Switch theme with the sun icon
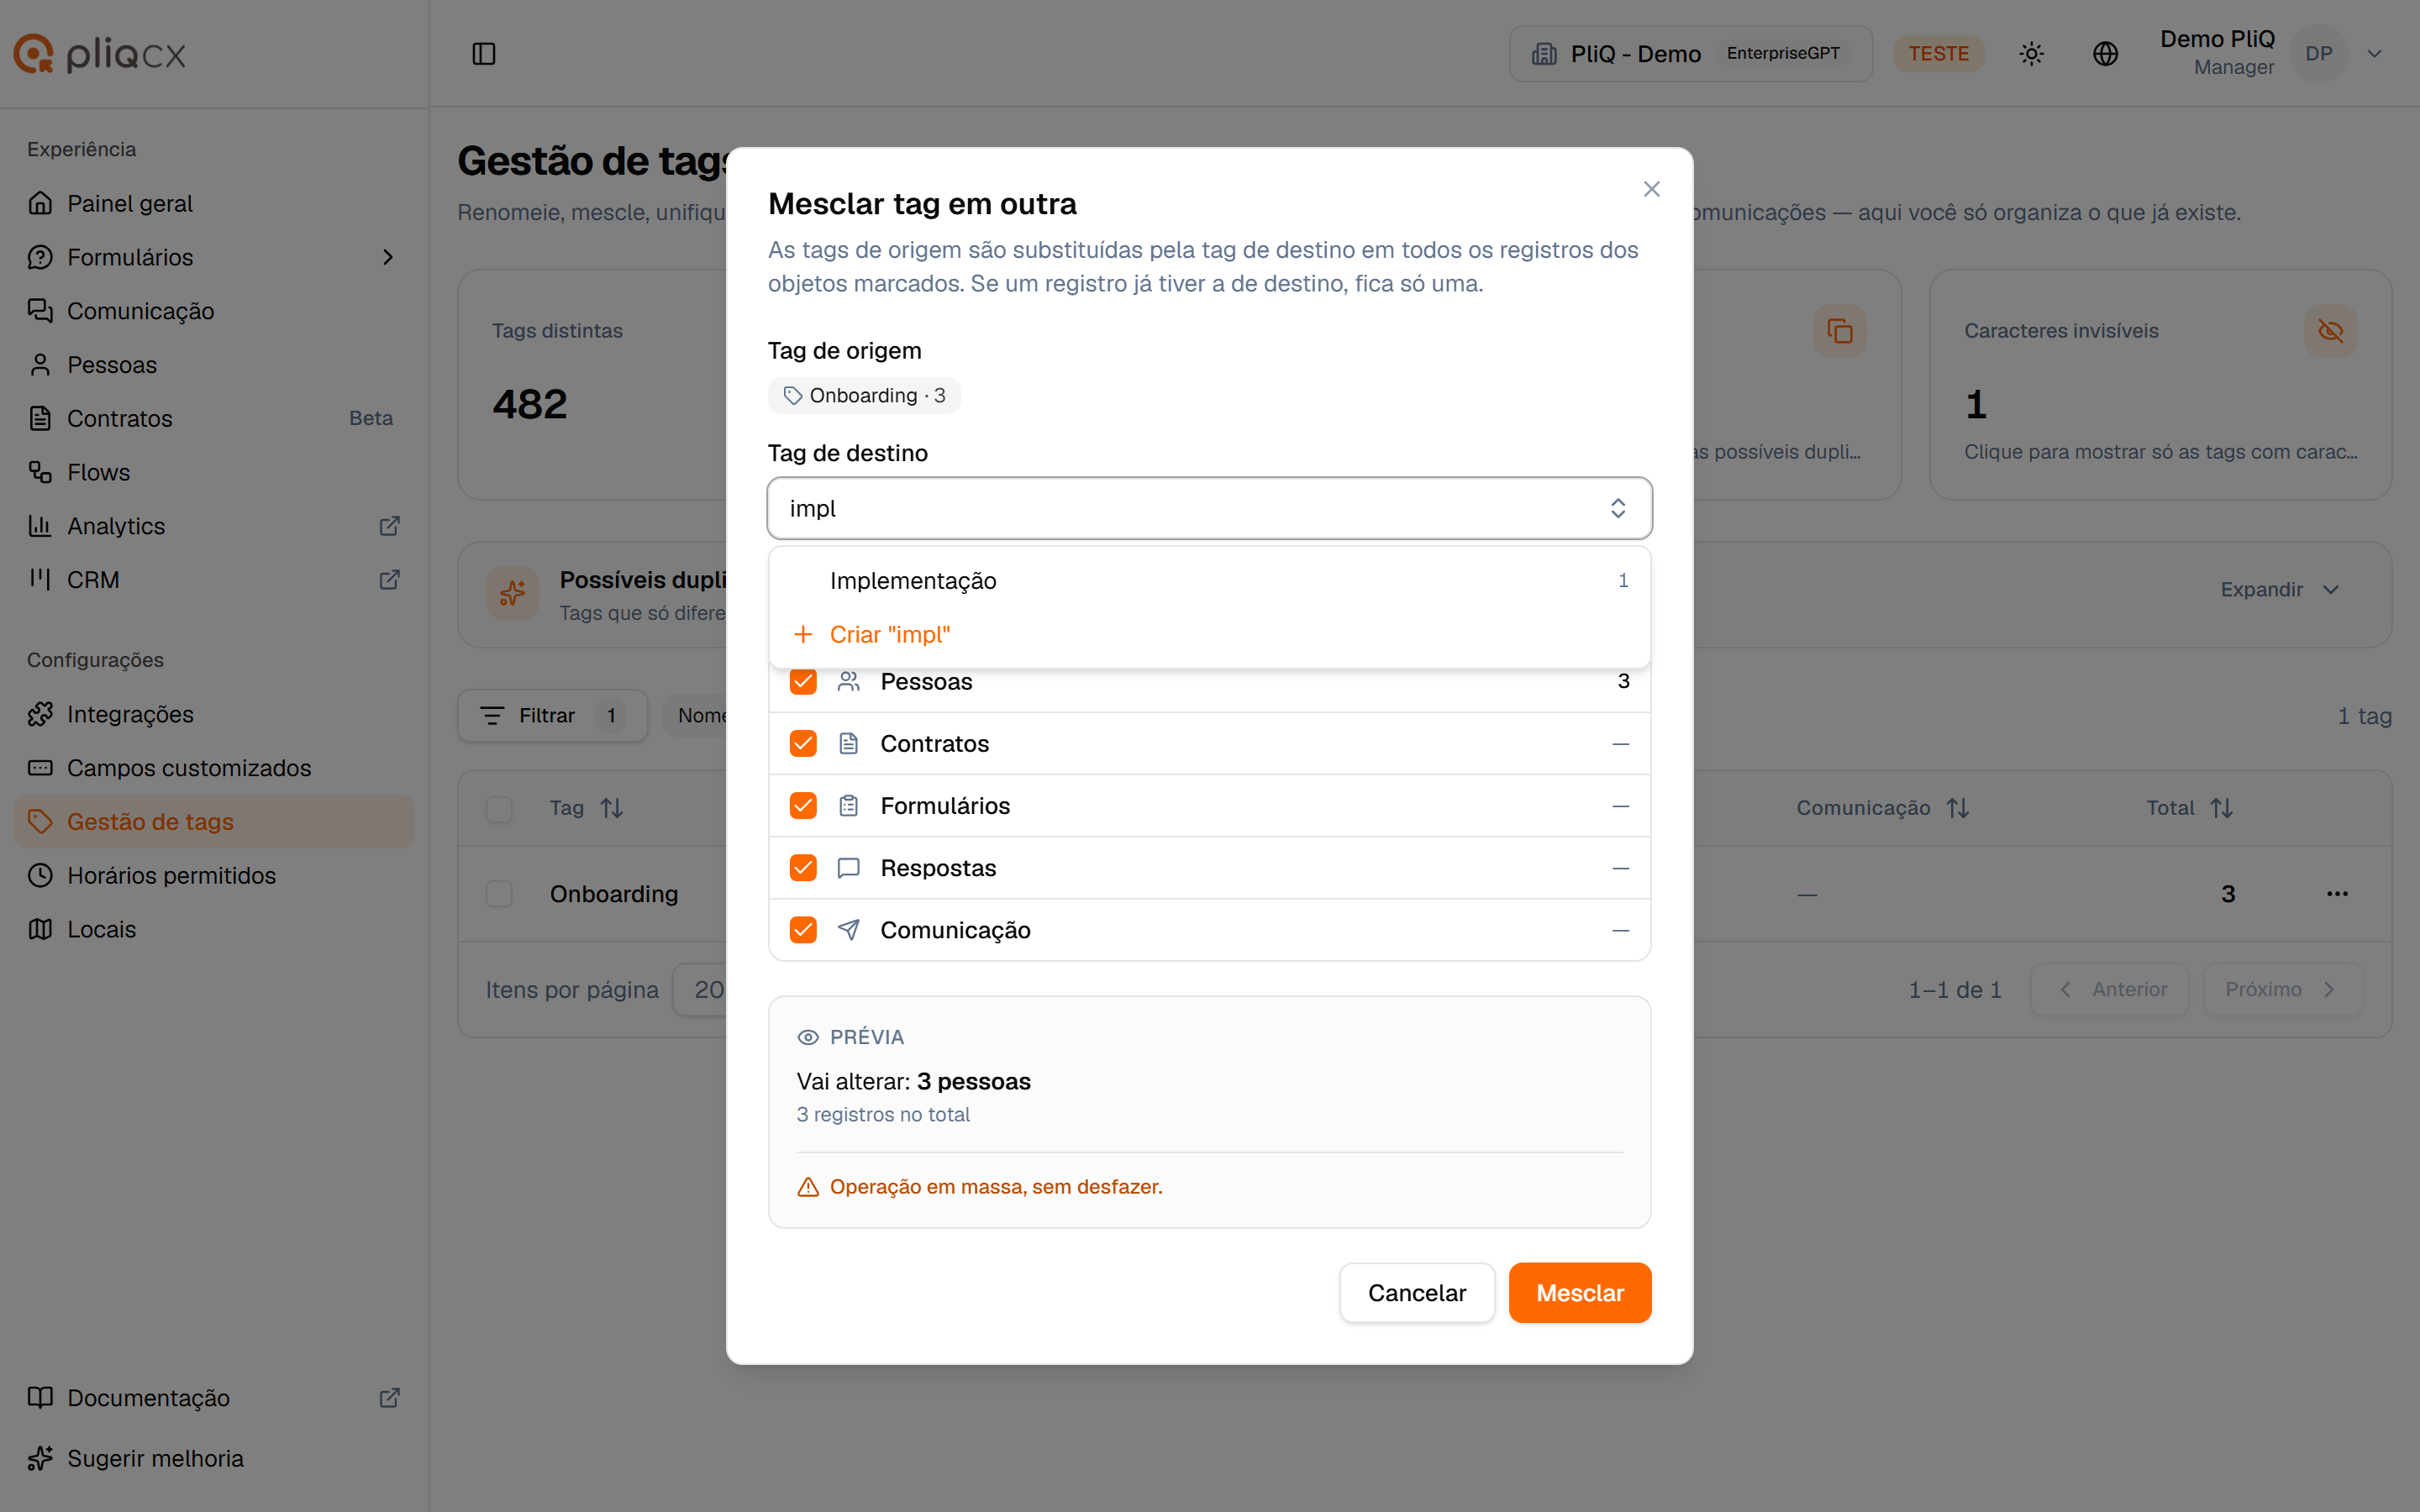 (x=2031, y=54)
